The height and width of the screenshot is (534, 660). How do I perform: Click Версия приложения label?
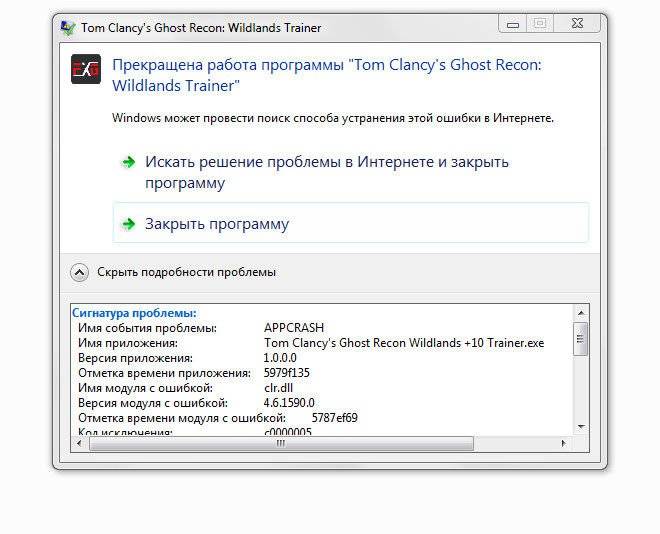136,359
